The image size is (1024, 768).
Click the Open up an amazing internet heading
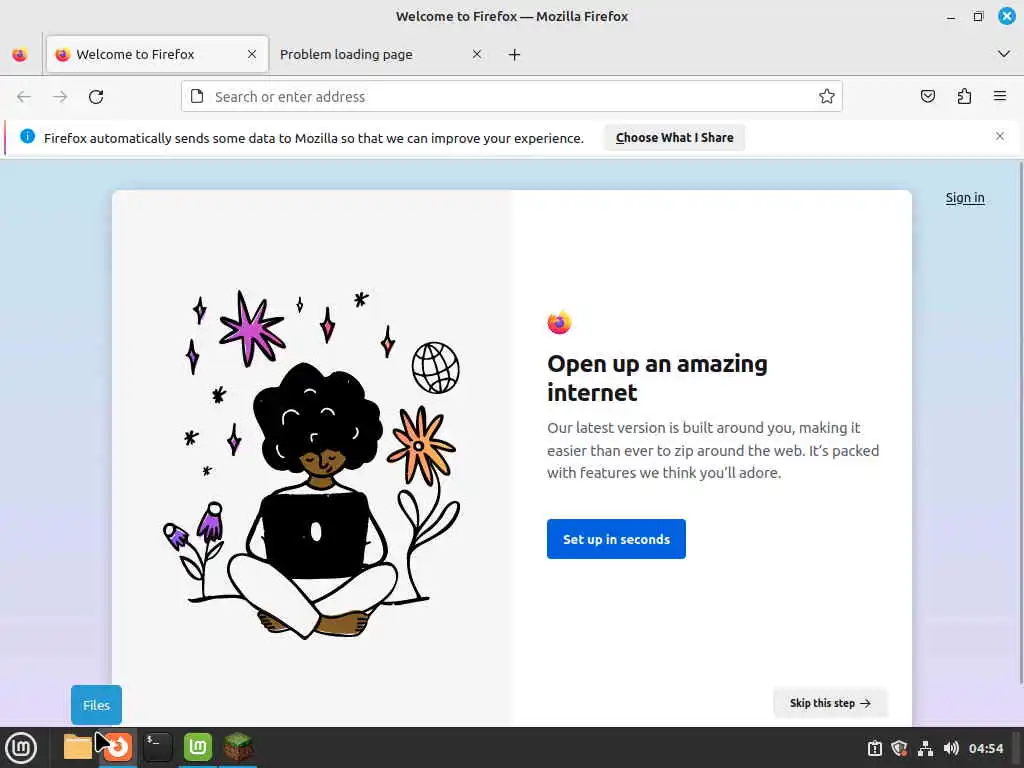[x=657, y=378]
